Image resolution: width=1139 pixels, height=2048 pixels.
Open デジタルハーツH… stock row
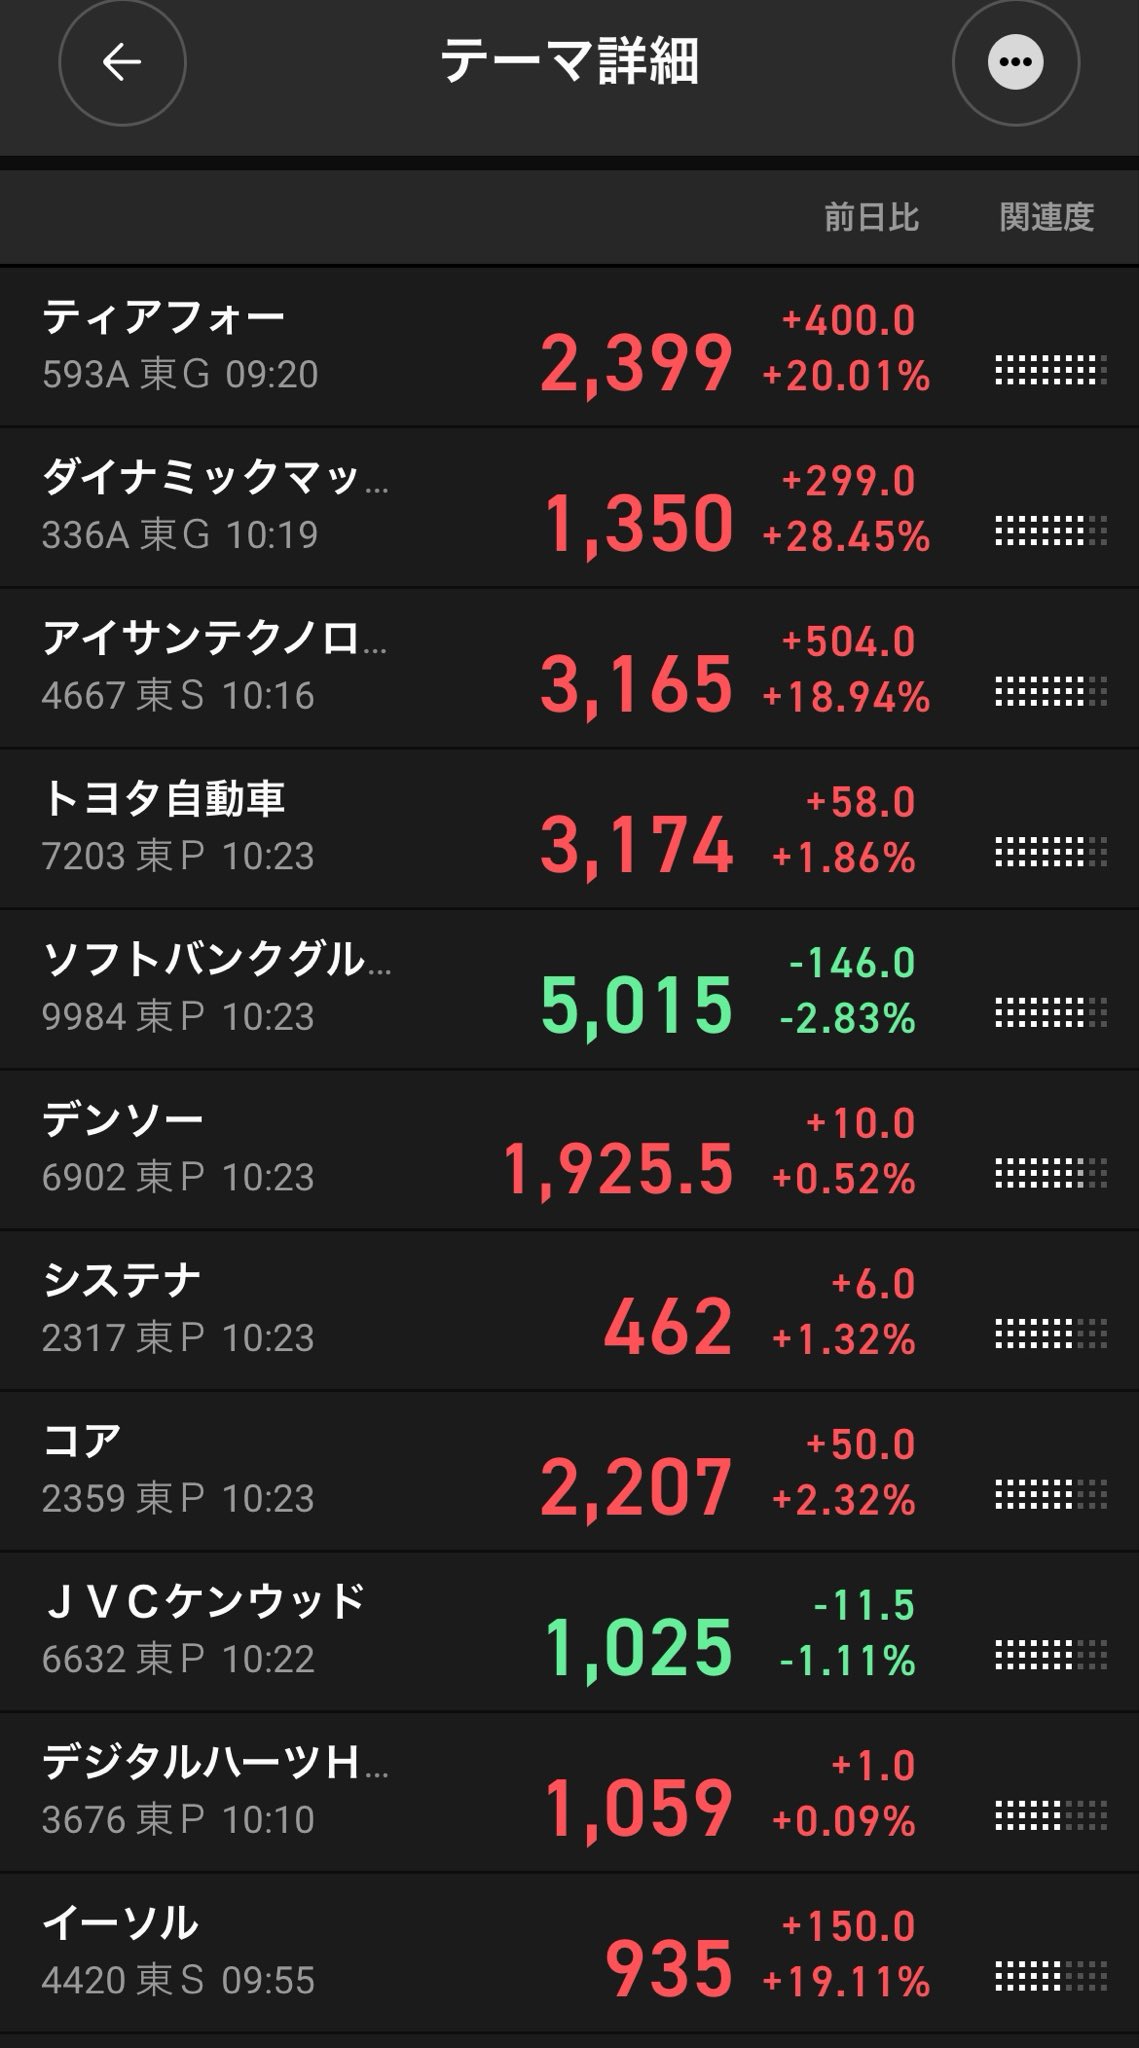click(569, 1793)
